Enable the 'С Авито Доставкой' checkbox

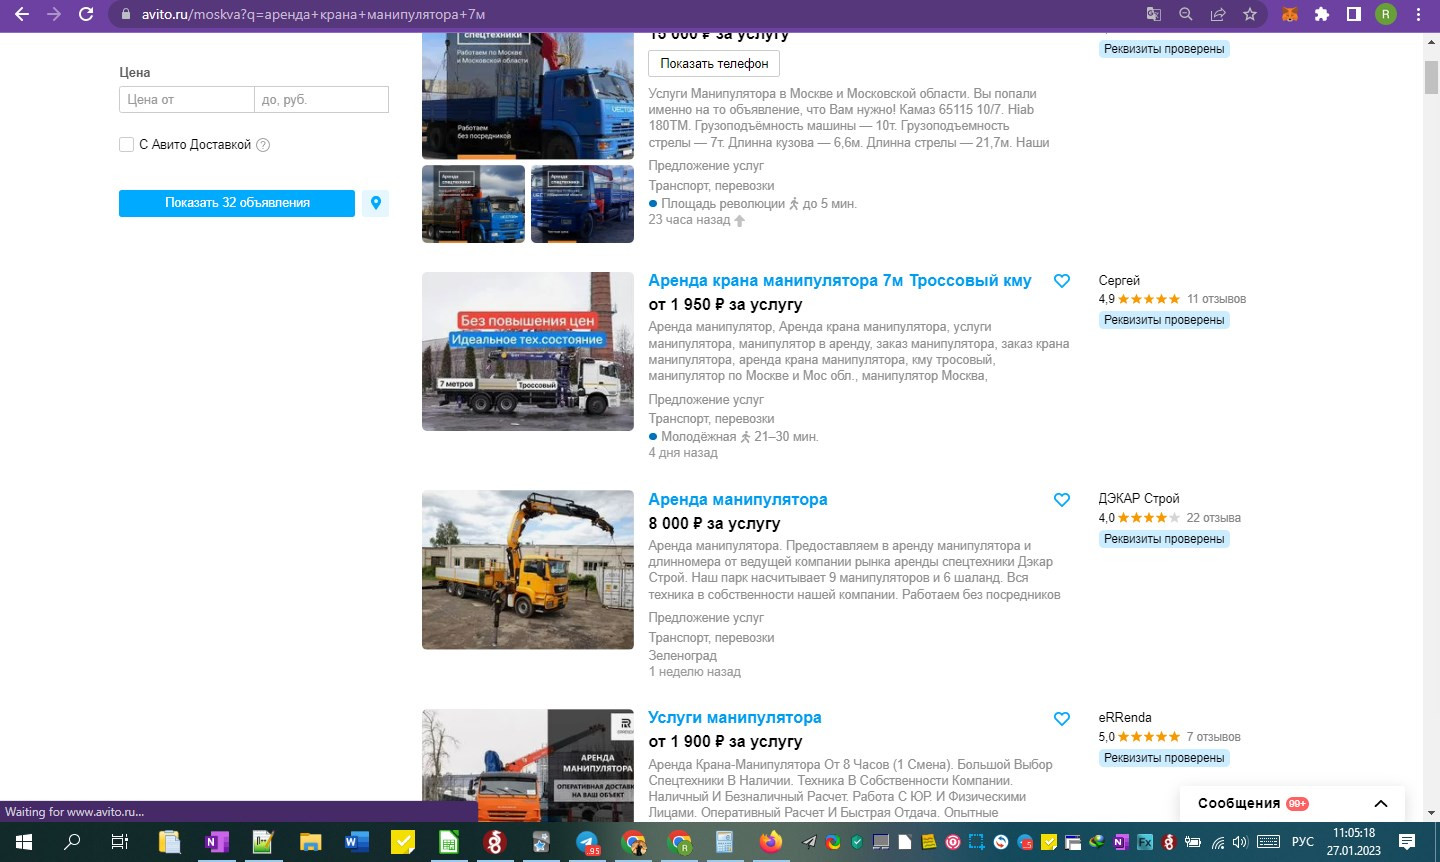coord(126,145)
